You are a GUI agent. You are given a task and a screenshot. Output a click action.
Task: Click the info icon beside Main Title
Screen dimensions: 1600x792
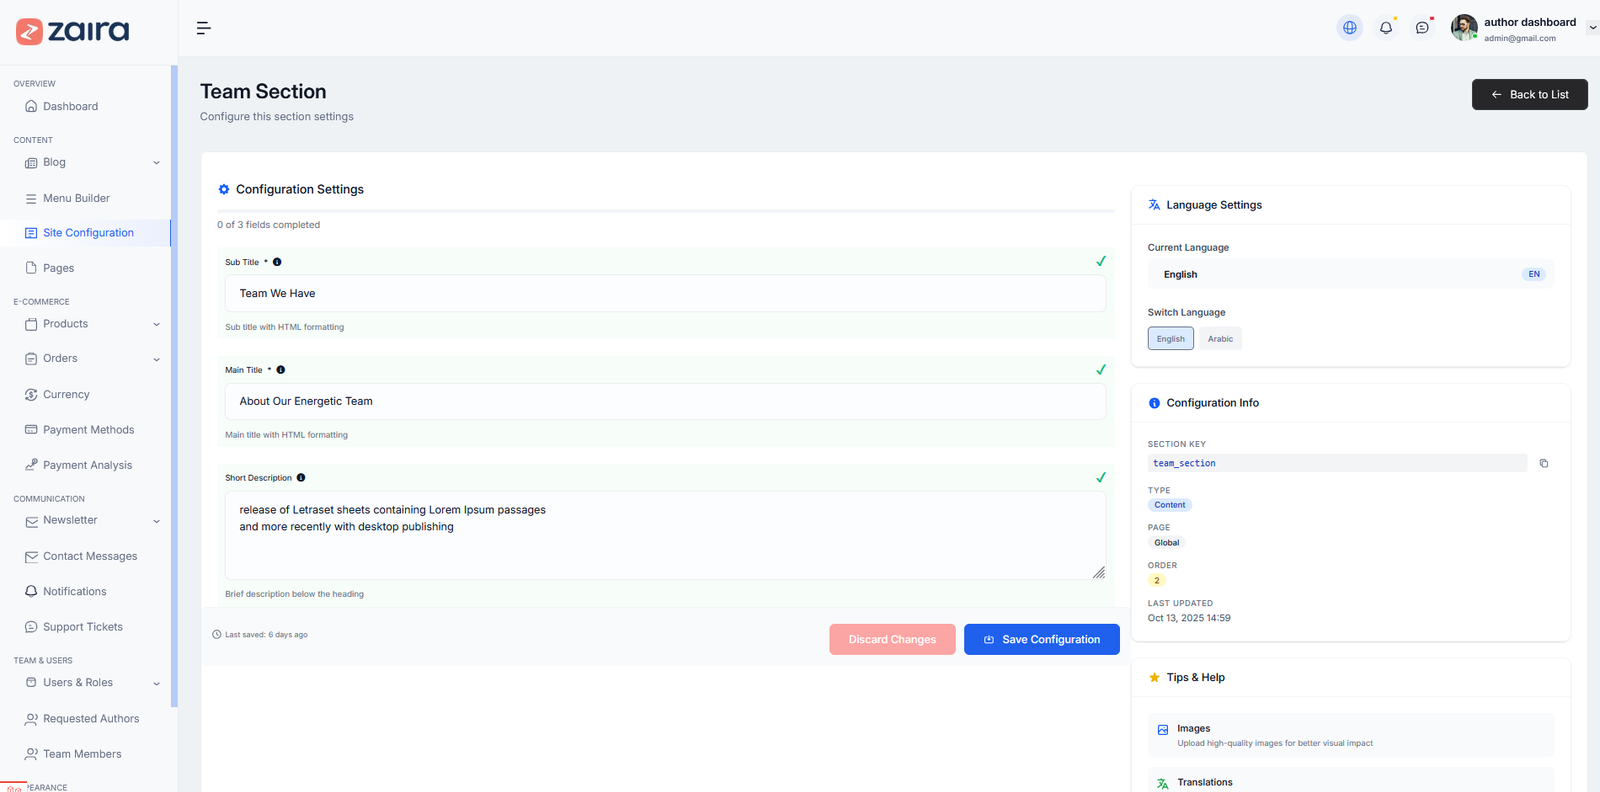(281, 370)
